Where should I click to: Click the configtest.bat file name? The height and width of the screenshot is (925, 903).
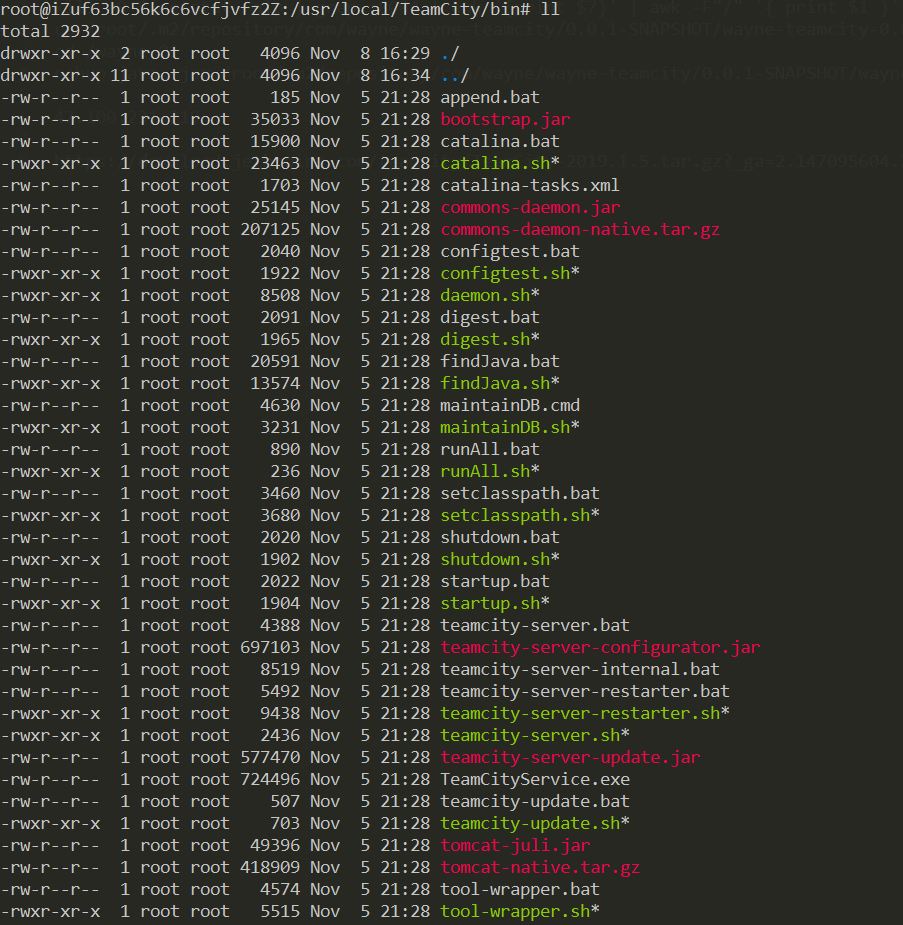pyautogui.click(x=510, y=251)
